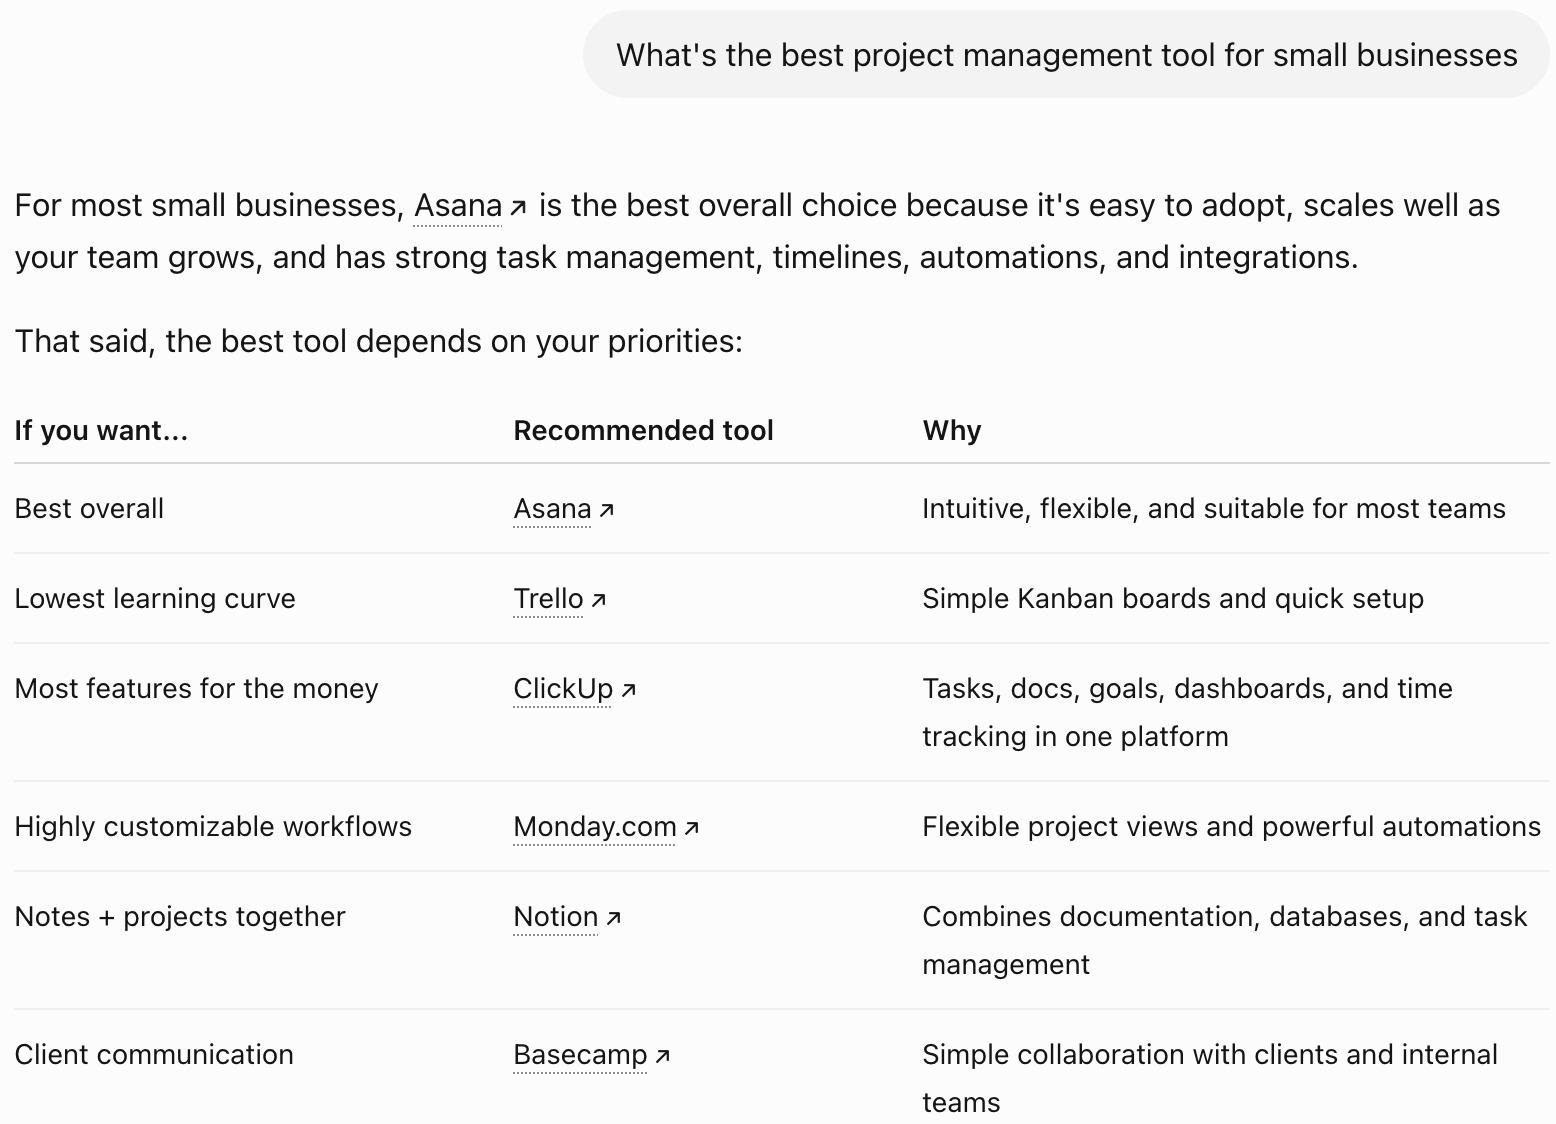Image resolution: width=1556 pixels, height=1124 pixels.
Task: Click external arrow icon next to table Asana
Action: [606, 510]
